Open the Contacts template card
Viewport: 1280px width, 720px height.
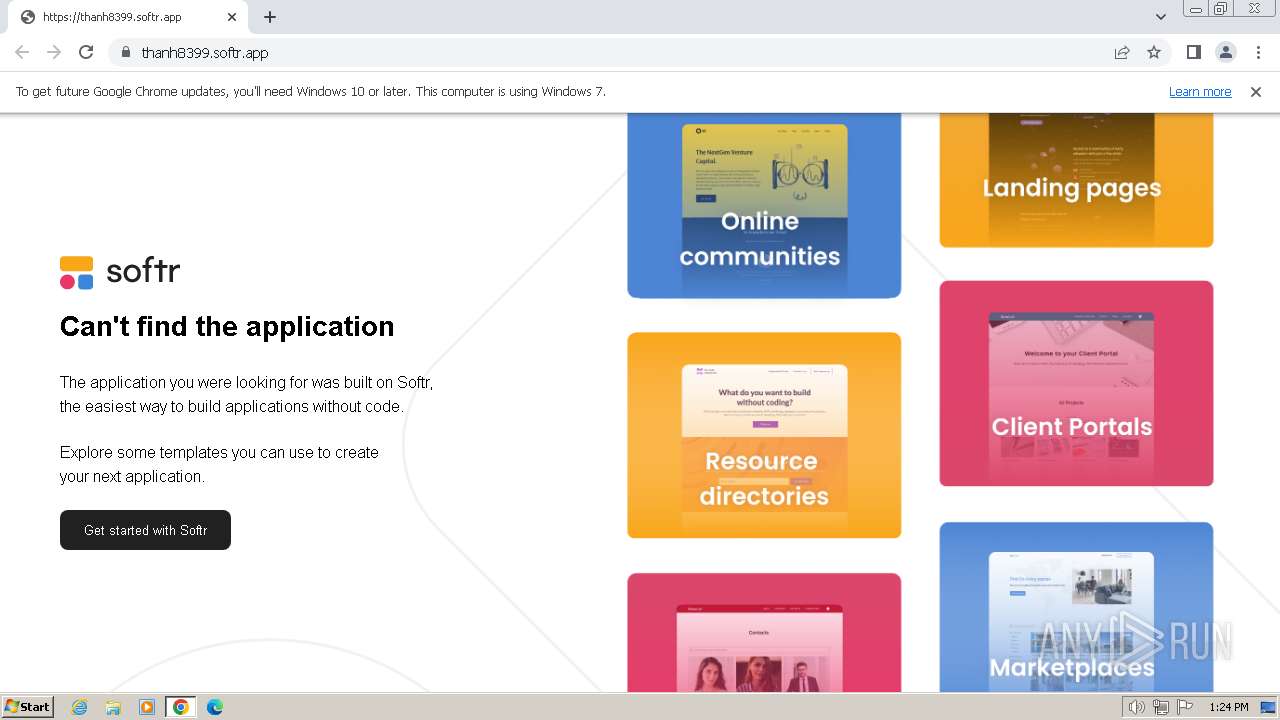point(764,632)
